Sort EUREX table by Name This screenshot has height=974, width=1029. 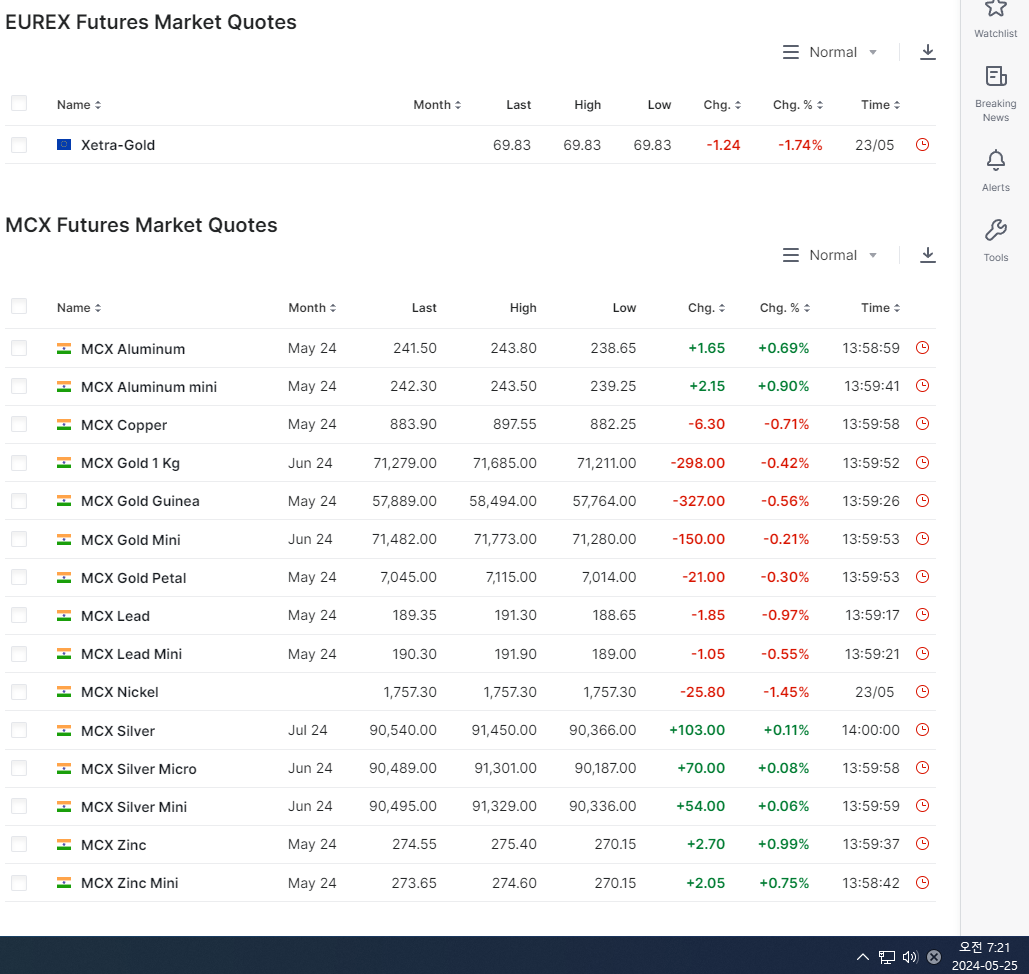(x=79, y=104)
